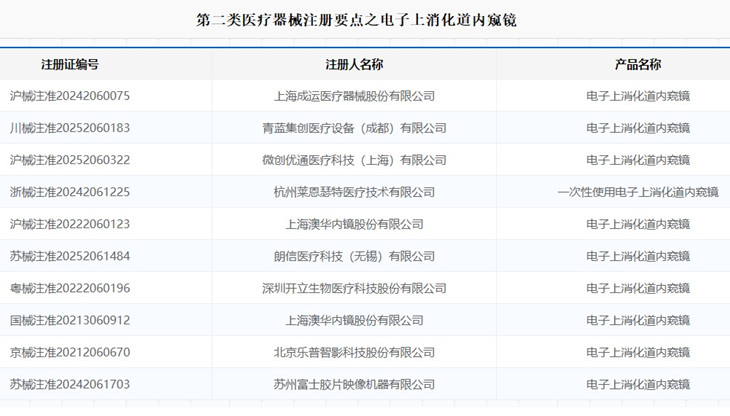Select registration number 浙械注准20242061225
Screen dimensions: 730x416
(70, 192)
